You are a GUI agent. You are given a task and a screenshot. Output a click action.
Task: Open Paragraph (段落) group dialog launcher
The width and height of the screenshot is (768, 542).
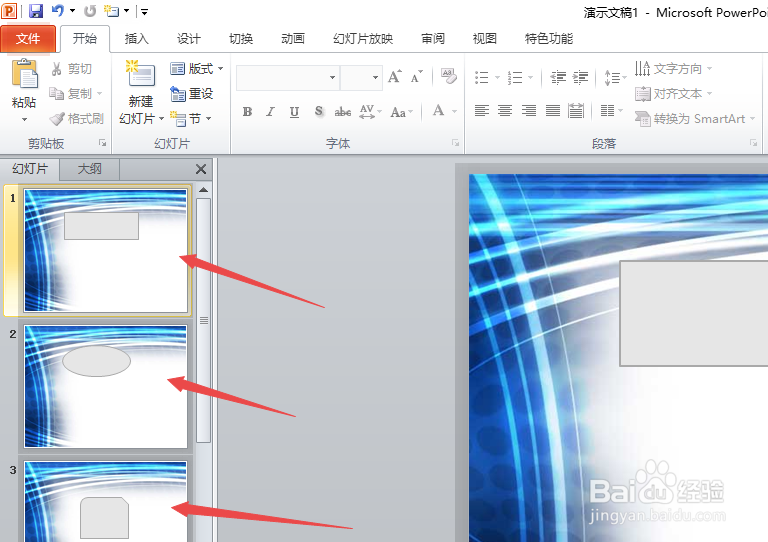point(753,143)
